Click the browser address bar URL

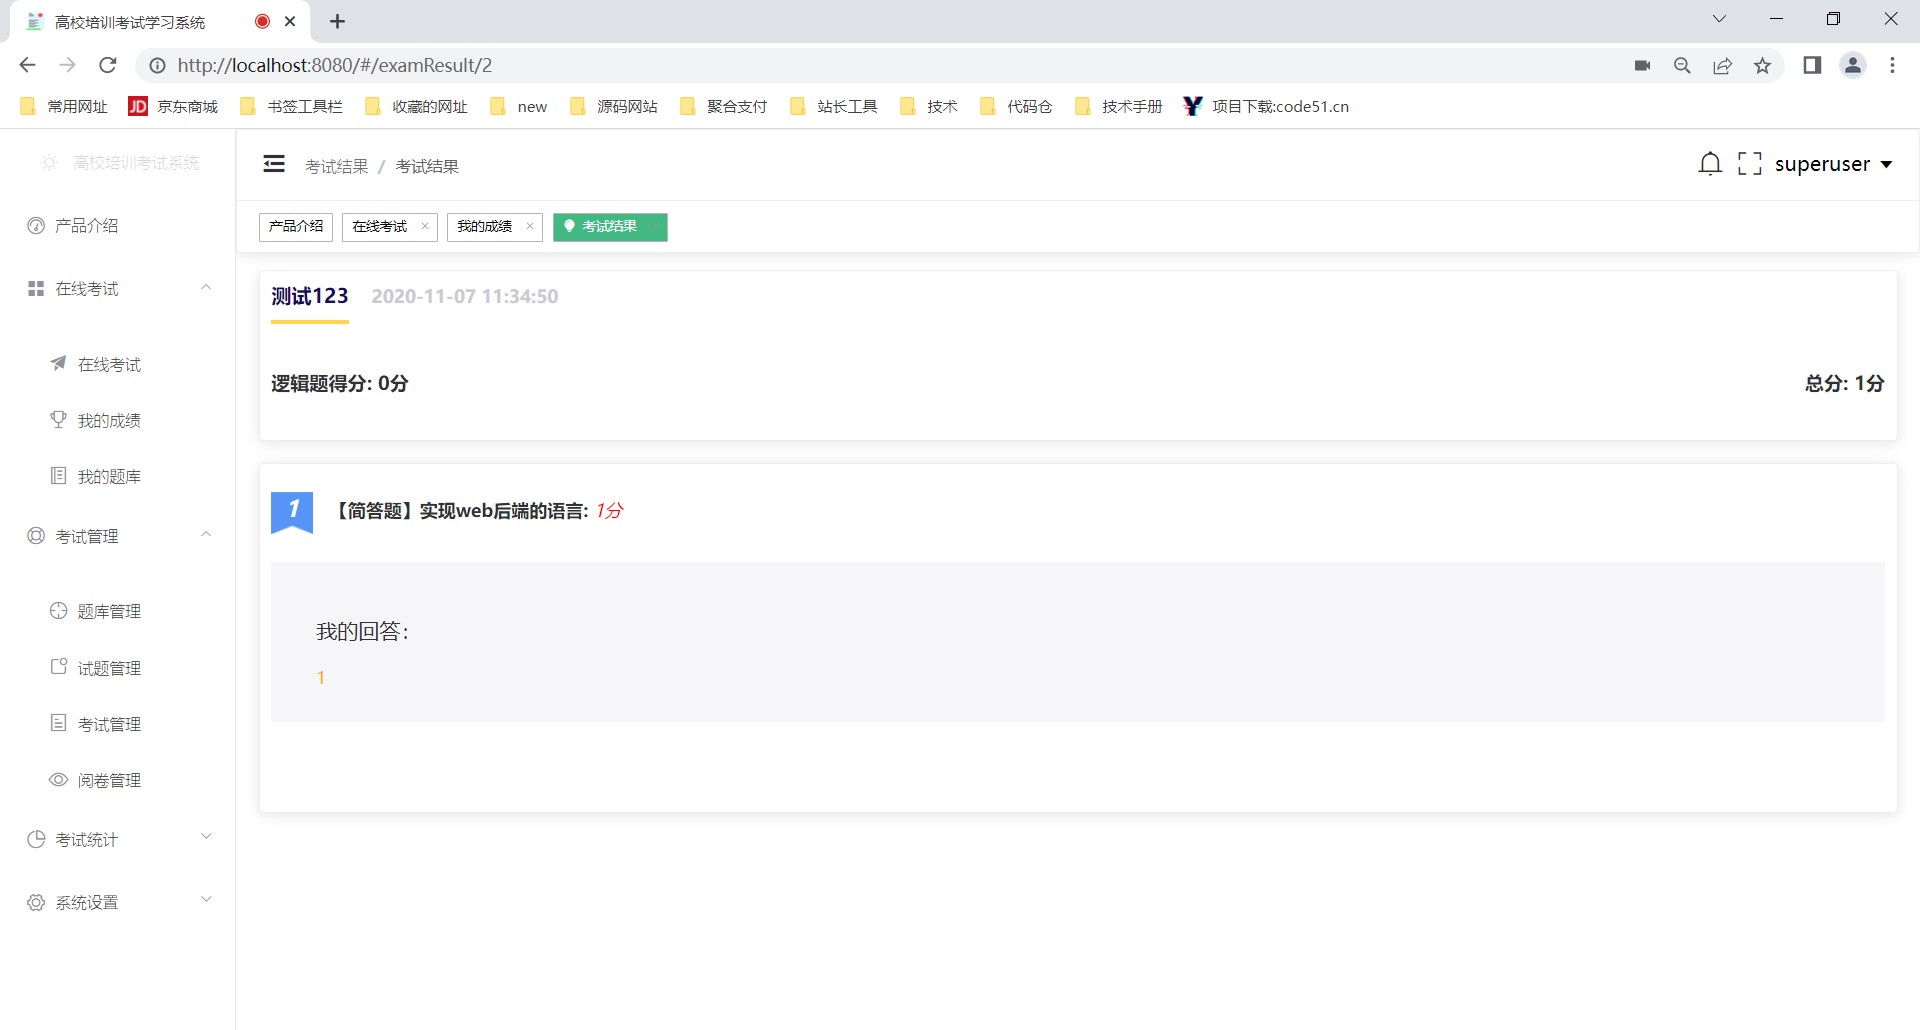335,66
